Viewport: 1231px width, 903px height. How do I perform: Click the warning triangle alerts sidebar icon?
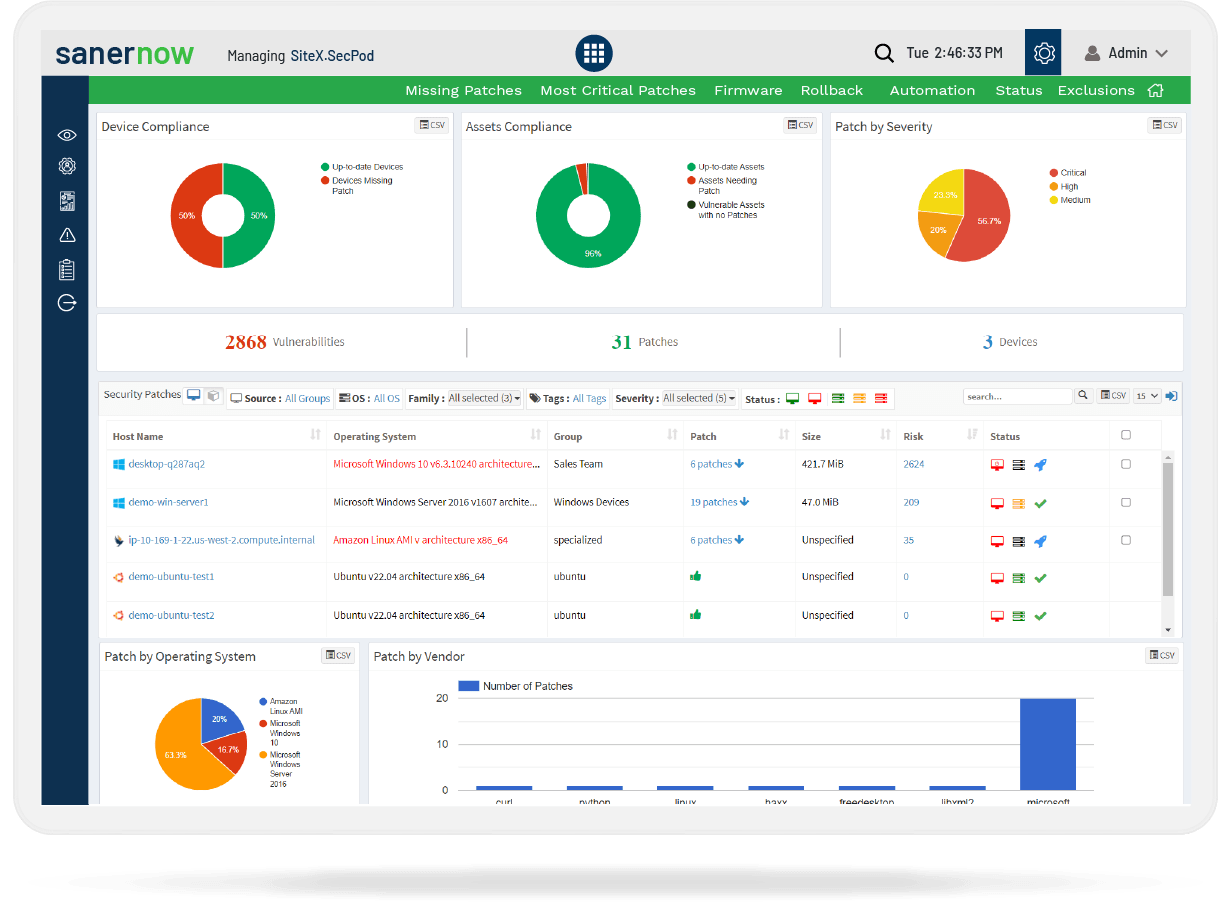pos(67,235)
